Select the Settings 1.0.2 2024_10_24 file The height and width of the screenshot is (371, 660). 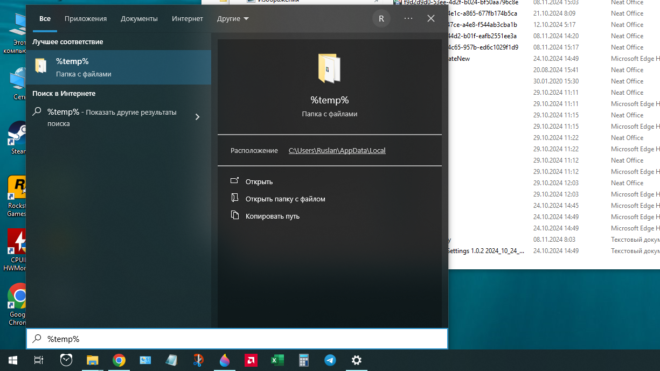click(x=486, y=251)
